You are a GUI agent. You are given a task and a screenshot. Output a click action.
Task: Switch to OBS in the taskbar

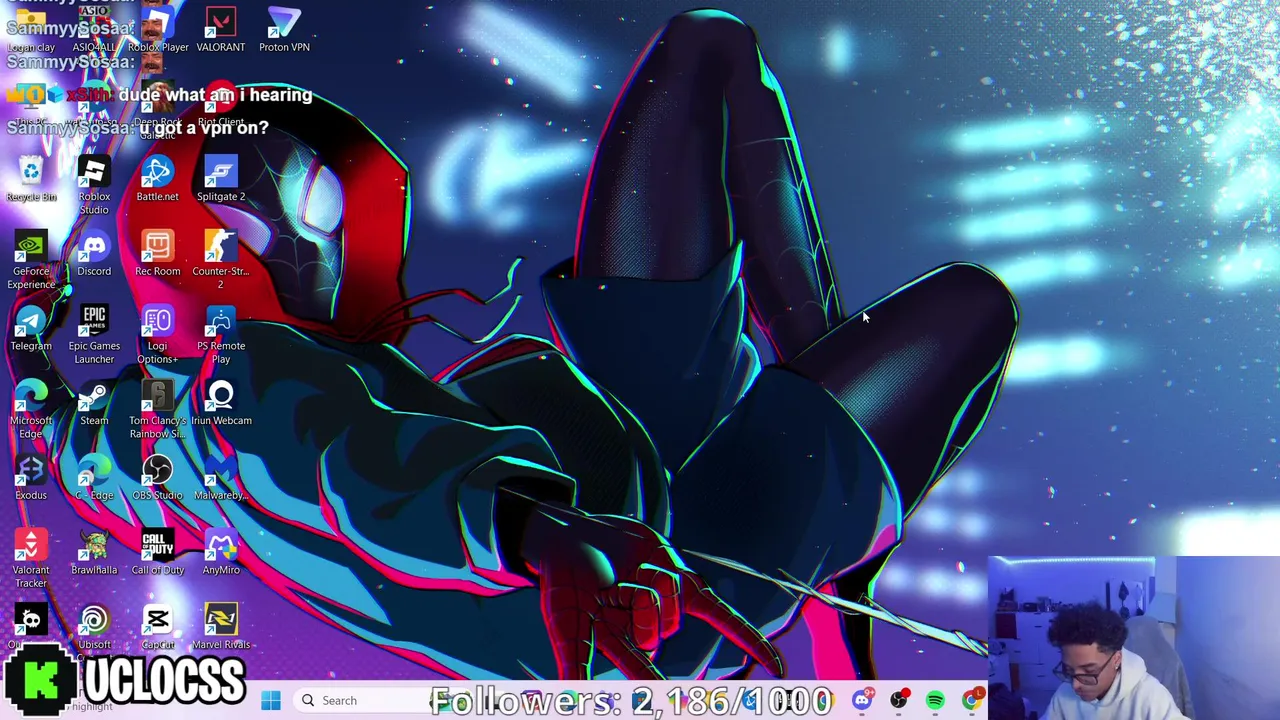[899, 700]
